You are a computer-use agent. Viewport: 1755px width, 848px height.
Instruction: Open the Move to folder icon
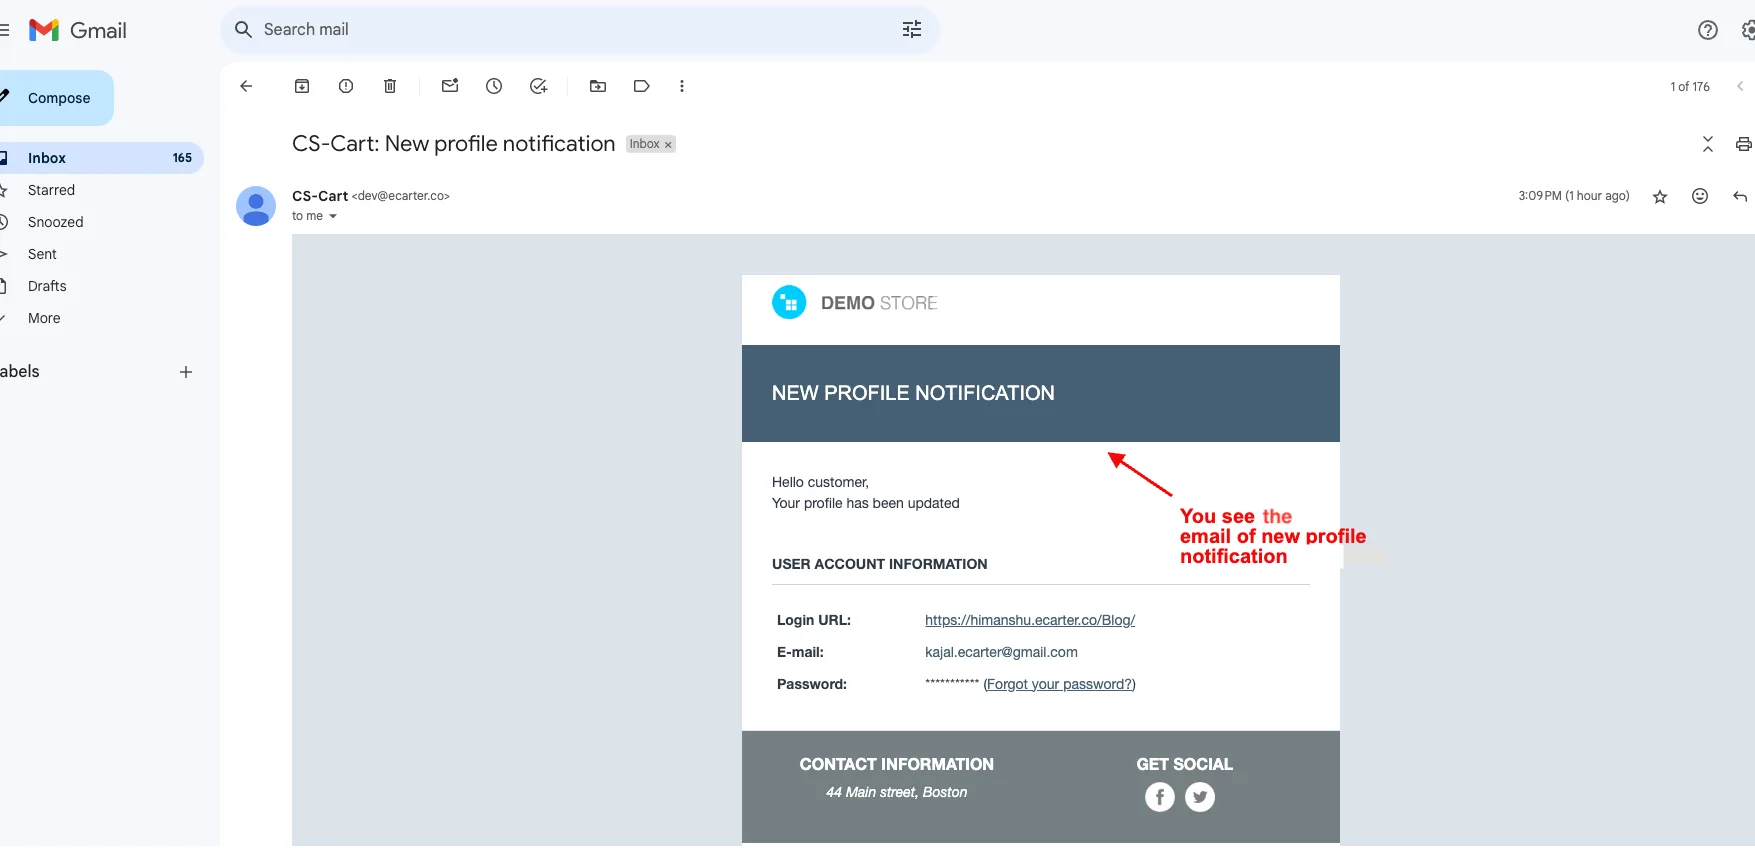tap(598, 86)
